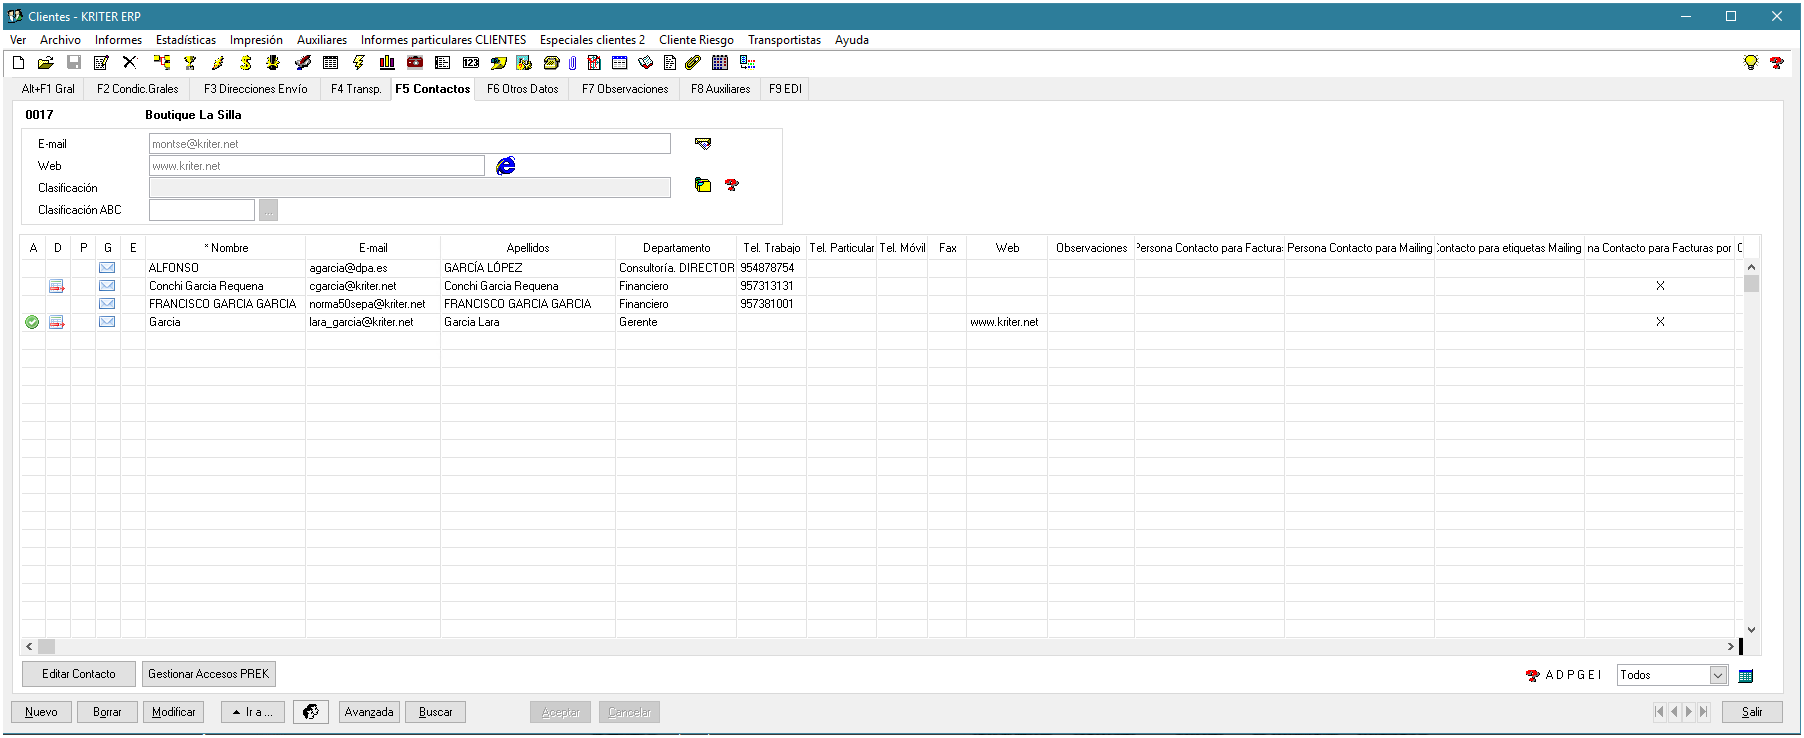Toggle facturas X mark in Conchi row
Viewport: 1804px width, 738px height.
click(1660, 286)
